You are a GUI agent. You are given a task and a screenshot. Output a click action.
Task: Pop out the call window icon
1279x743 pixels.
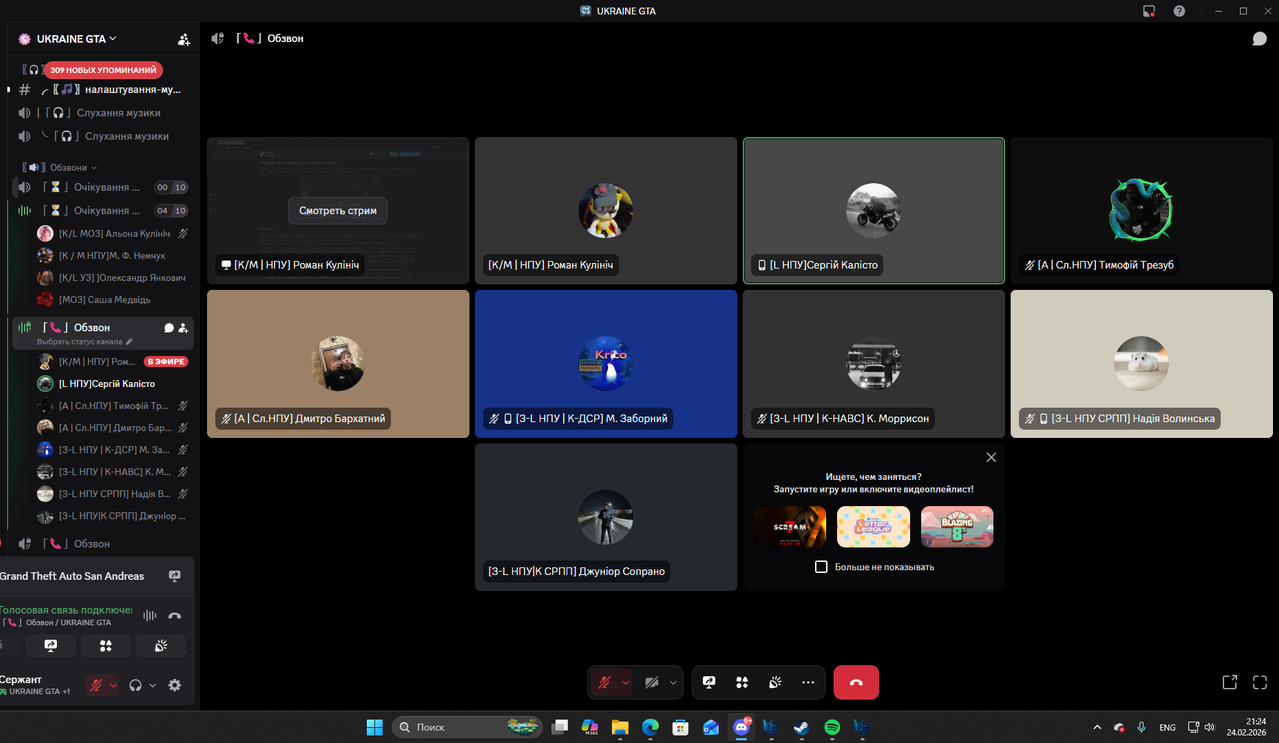pos(1230,682)
